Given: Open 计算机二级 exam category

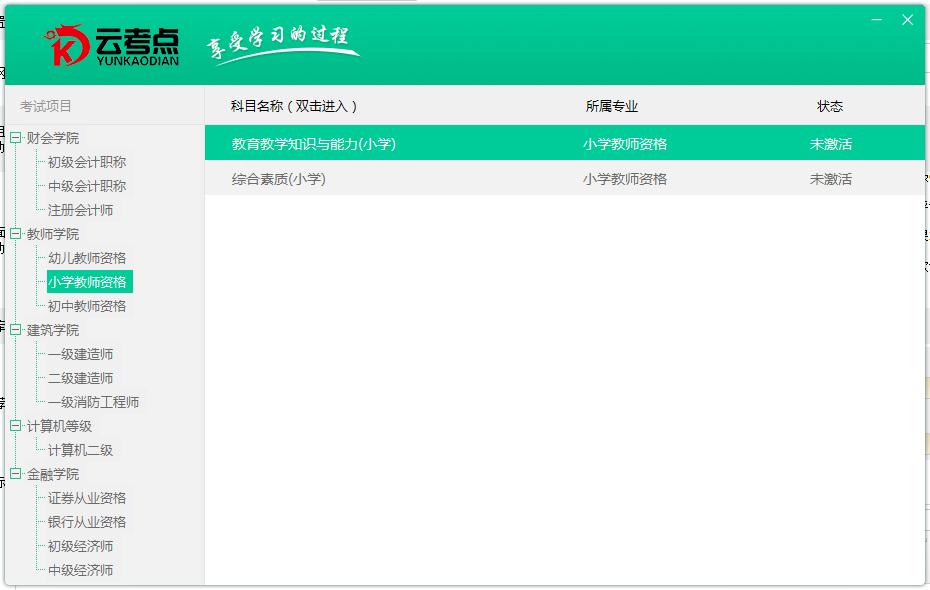Looking at the screenshot, I should pyautogui.click(x=80, y=450).
